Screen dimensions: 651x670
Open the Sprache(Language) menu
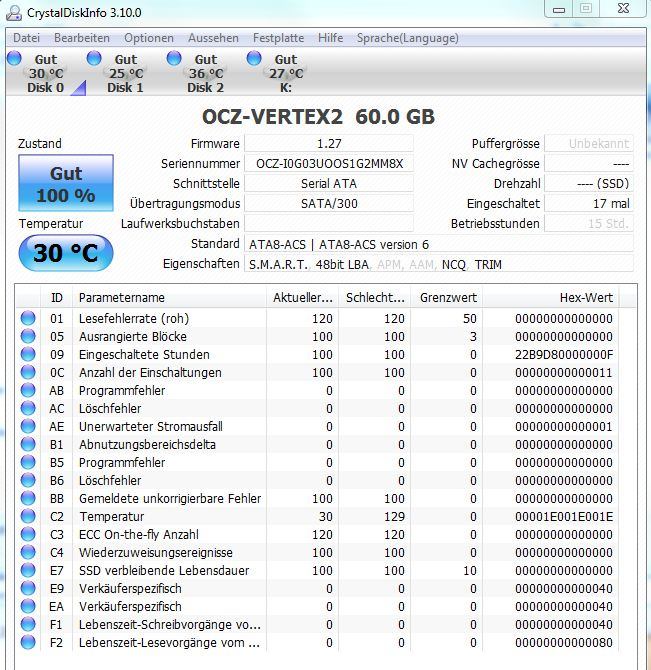pyautogui.click(x=408, y=38)
